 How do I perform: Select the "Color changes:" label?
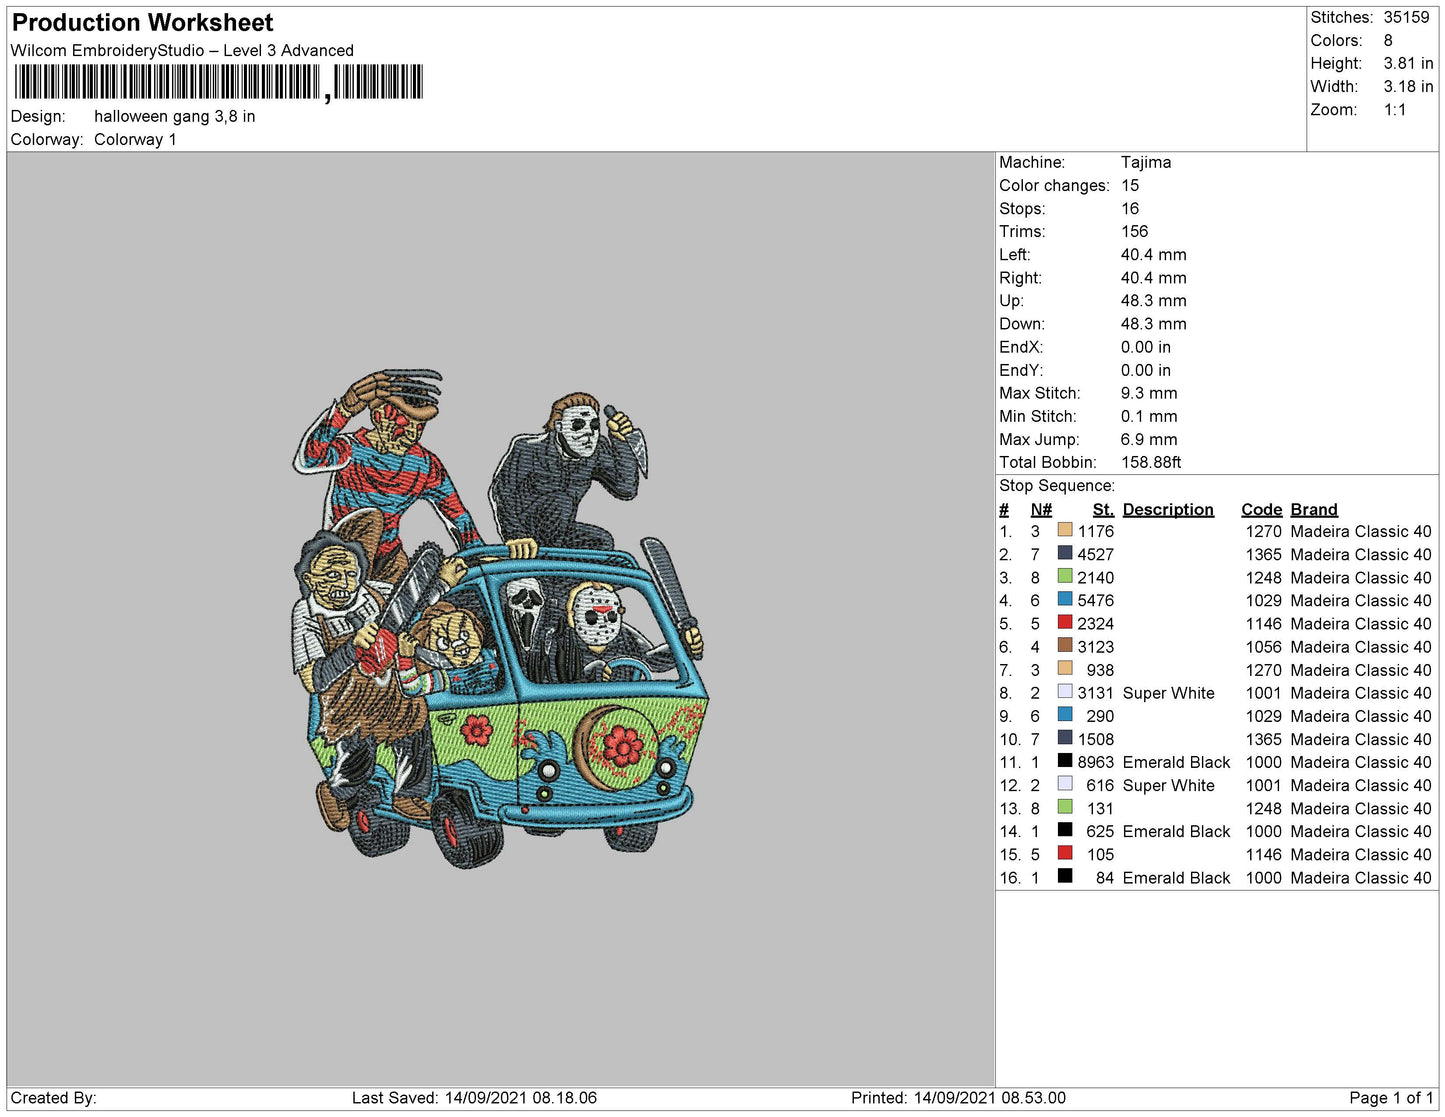click(x=1054, y=185)
